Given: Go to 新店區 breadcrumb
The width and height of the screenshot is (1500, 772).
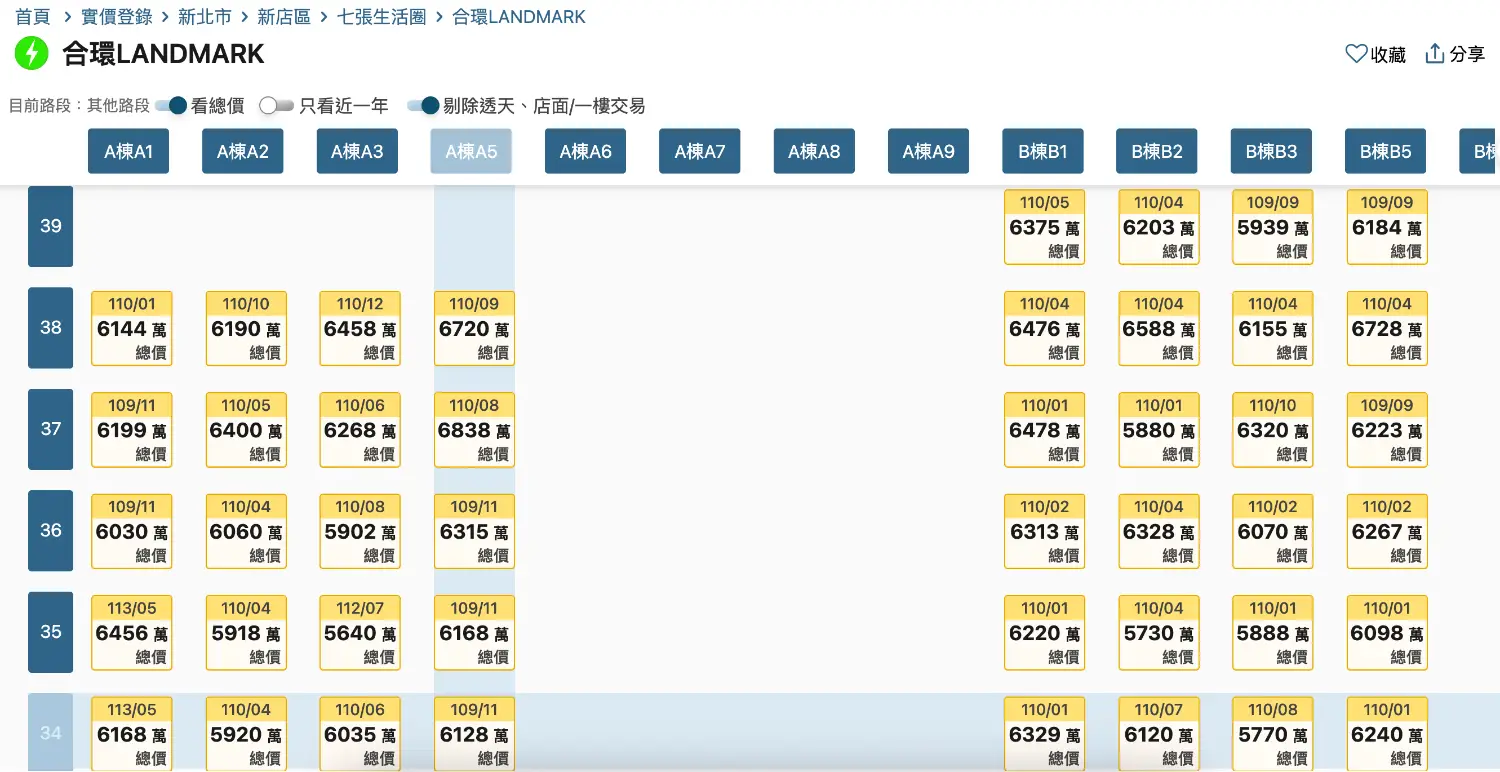Looking at the screenshot, I should coord(284,17).
